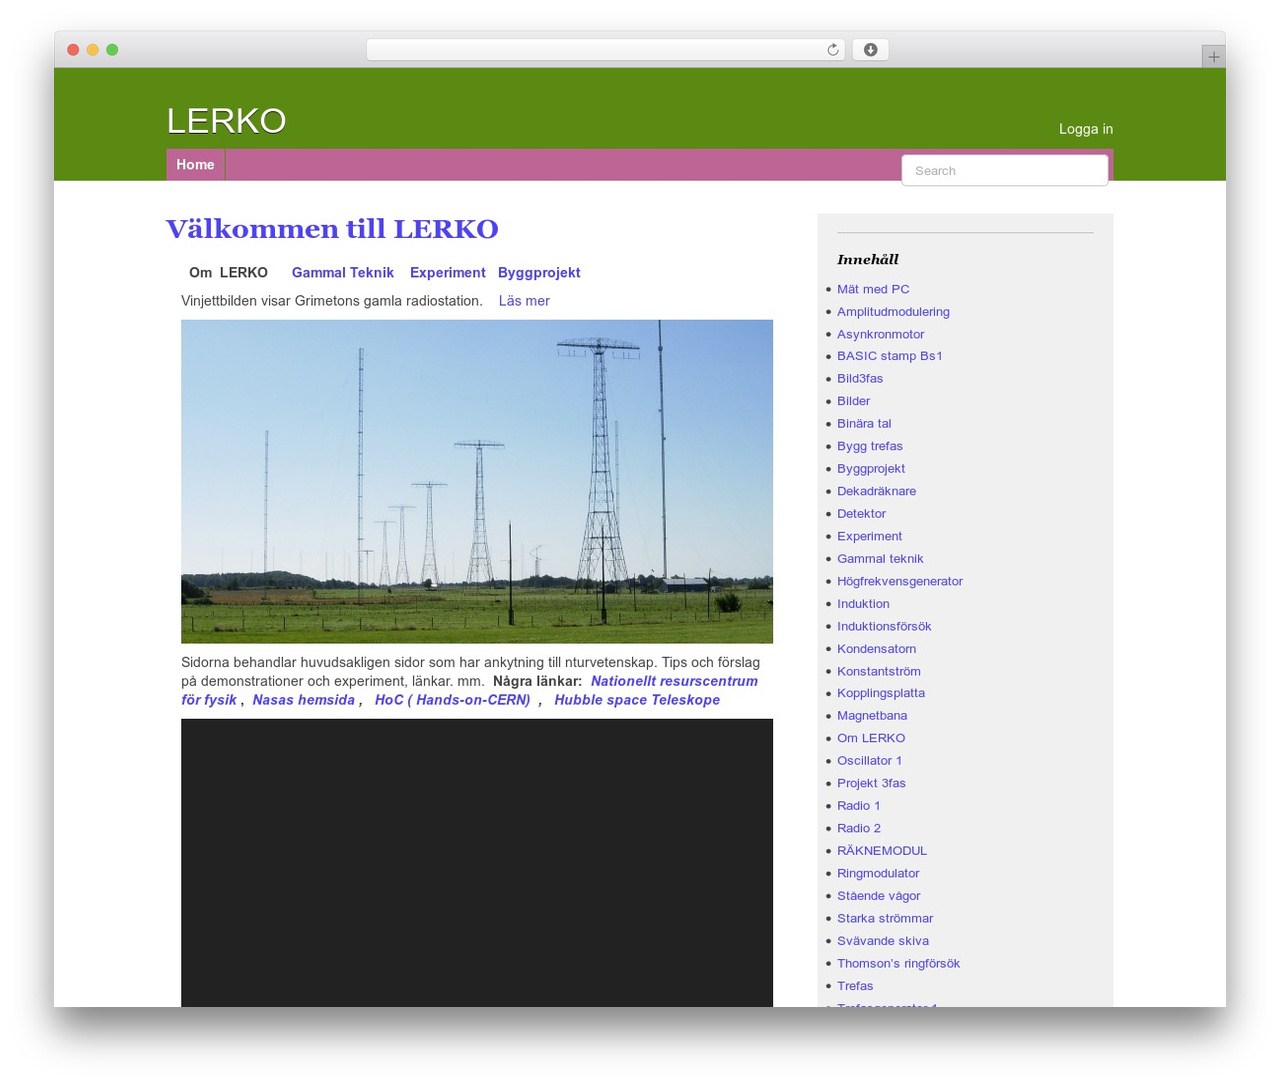Screen dimensions: 1280x1084
Task: Open the Byggprojekt link under heading
Action: [539, 273]
